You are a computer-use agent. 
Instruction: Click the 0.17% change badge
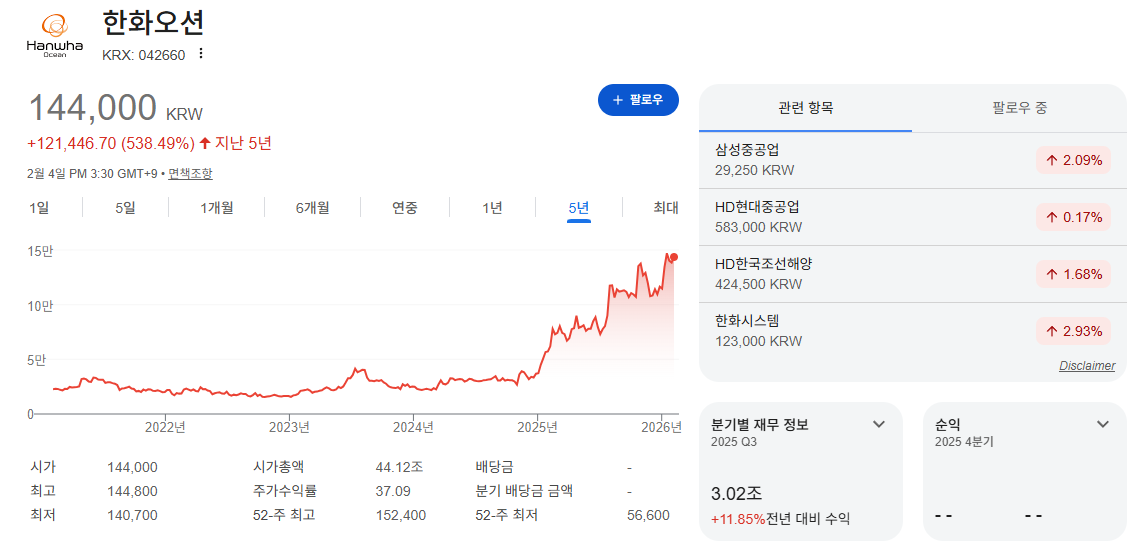point(1073,217)
